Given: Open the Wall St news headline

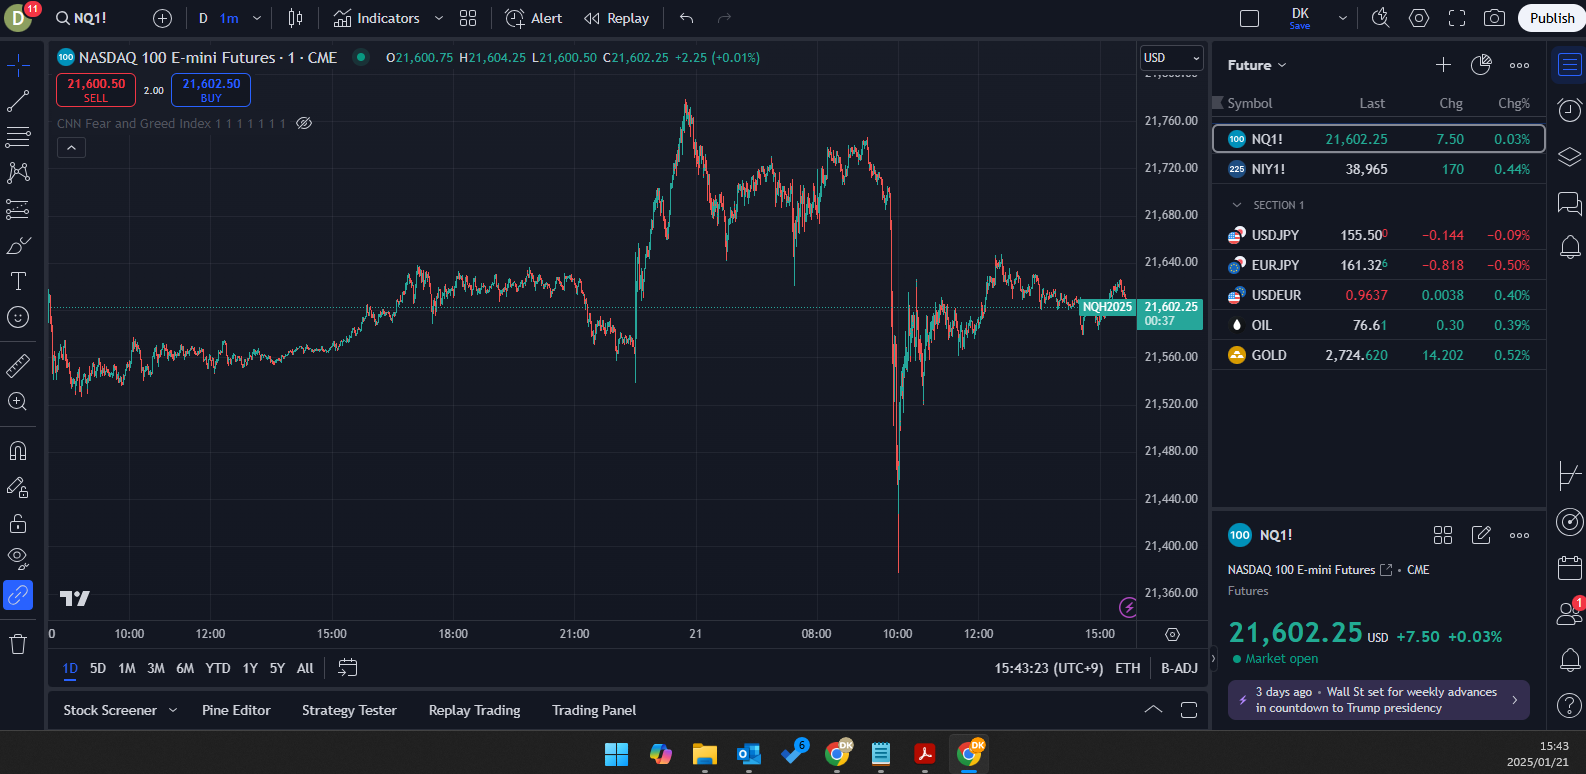Looking at the screenshot, I should pos(1379,700).
